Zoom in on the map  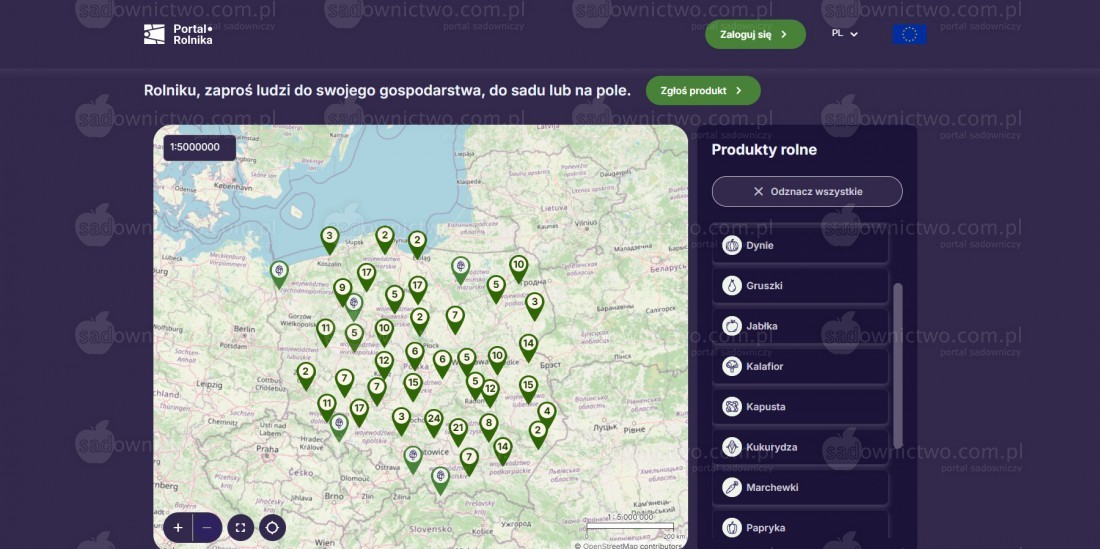coord(178,527)
